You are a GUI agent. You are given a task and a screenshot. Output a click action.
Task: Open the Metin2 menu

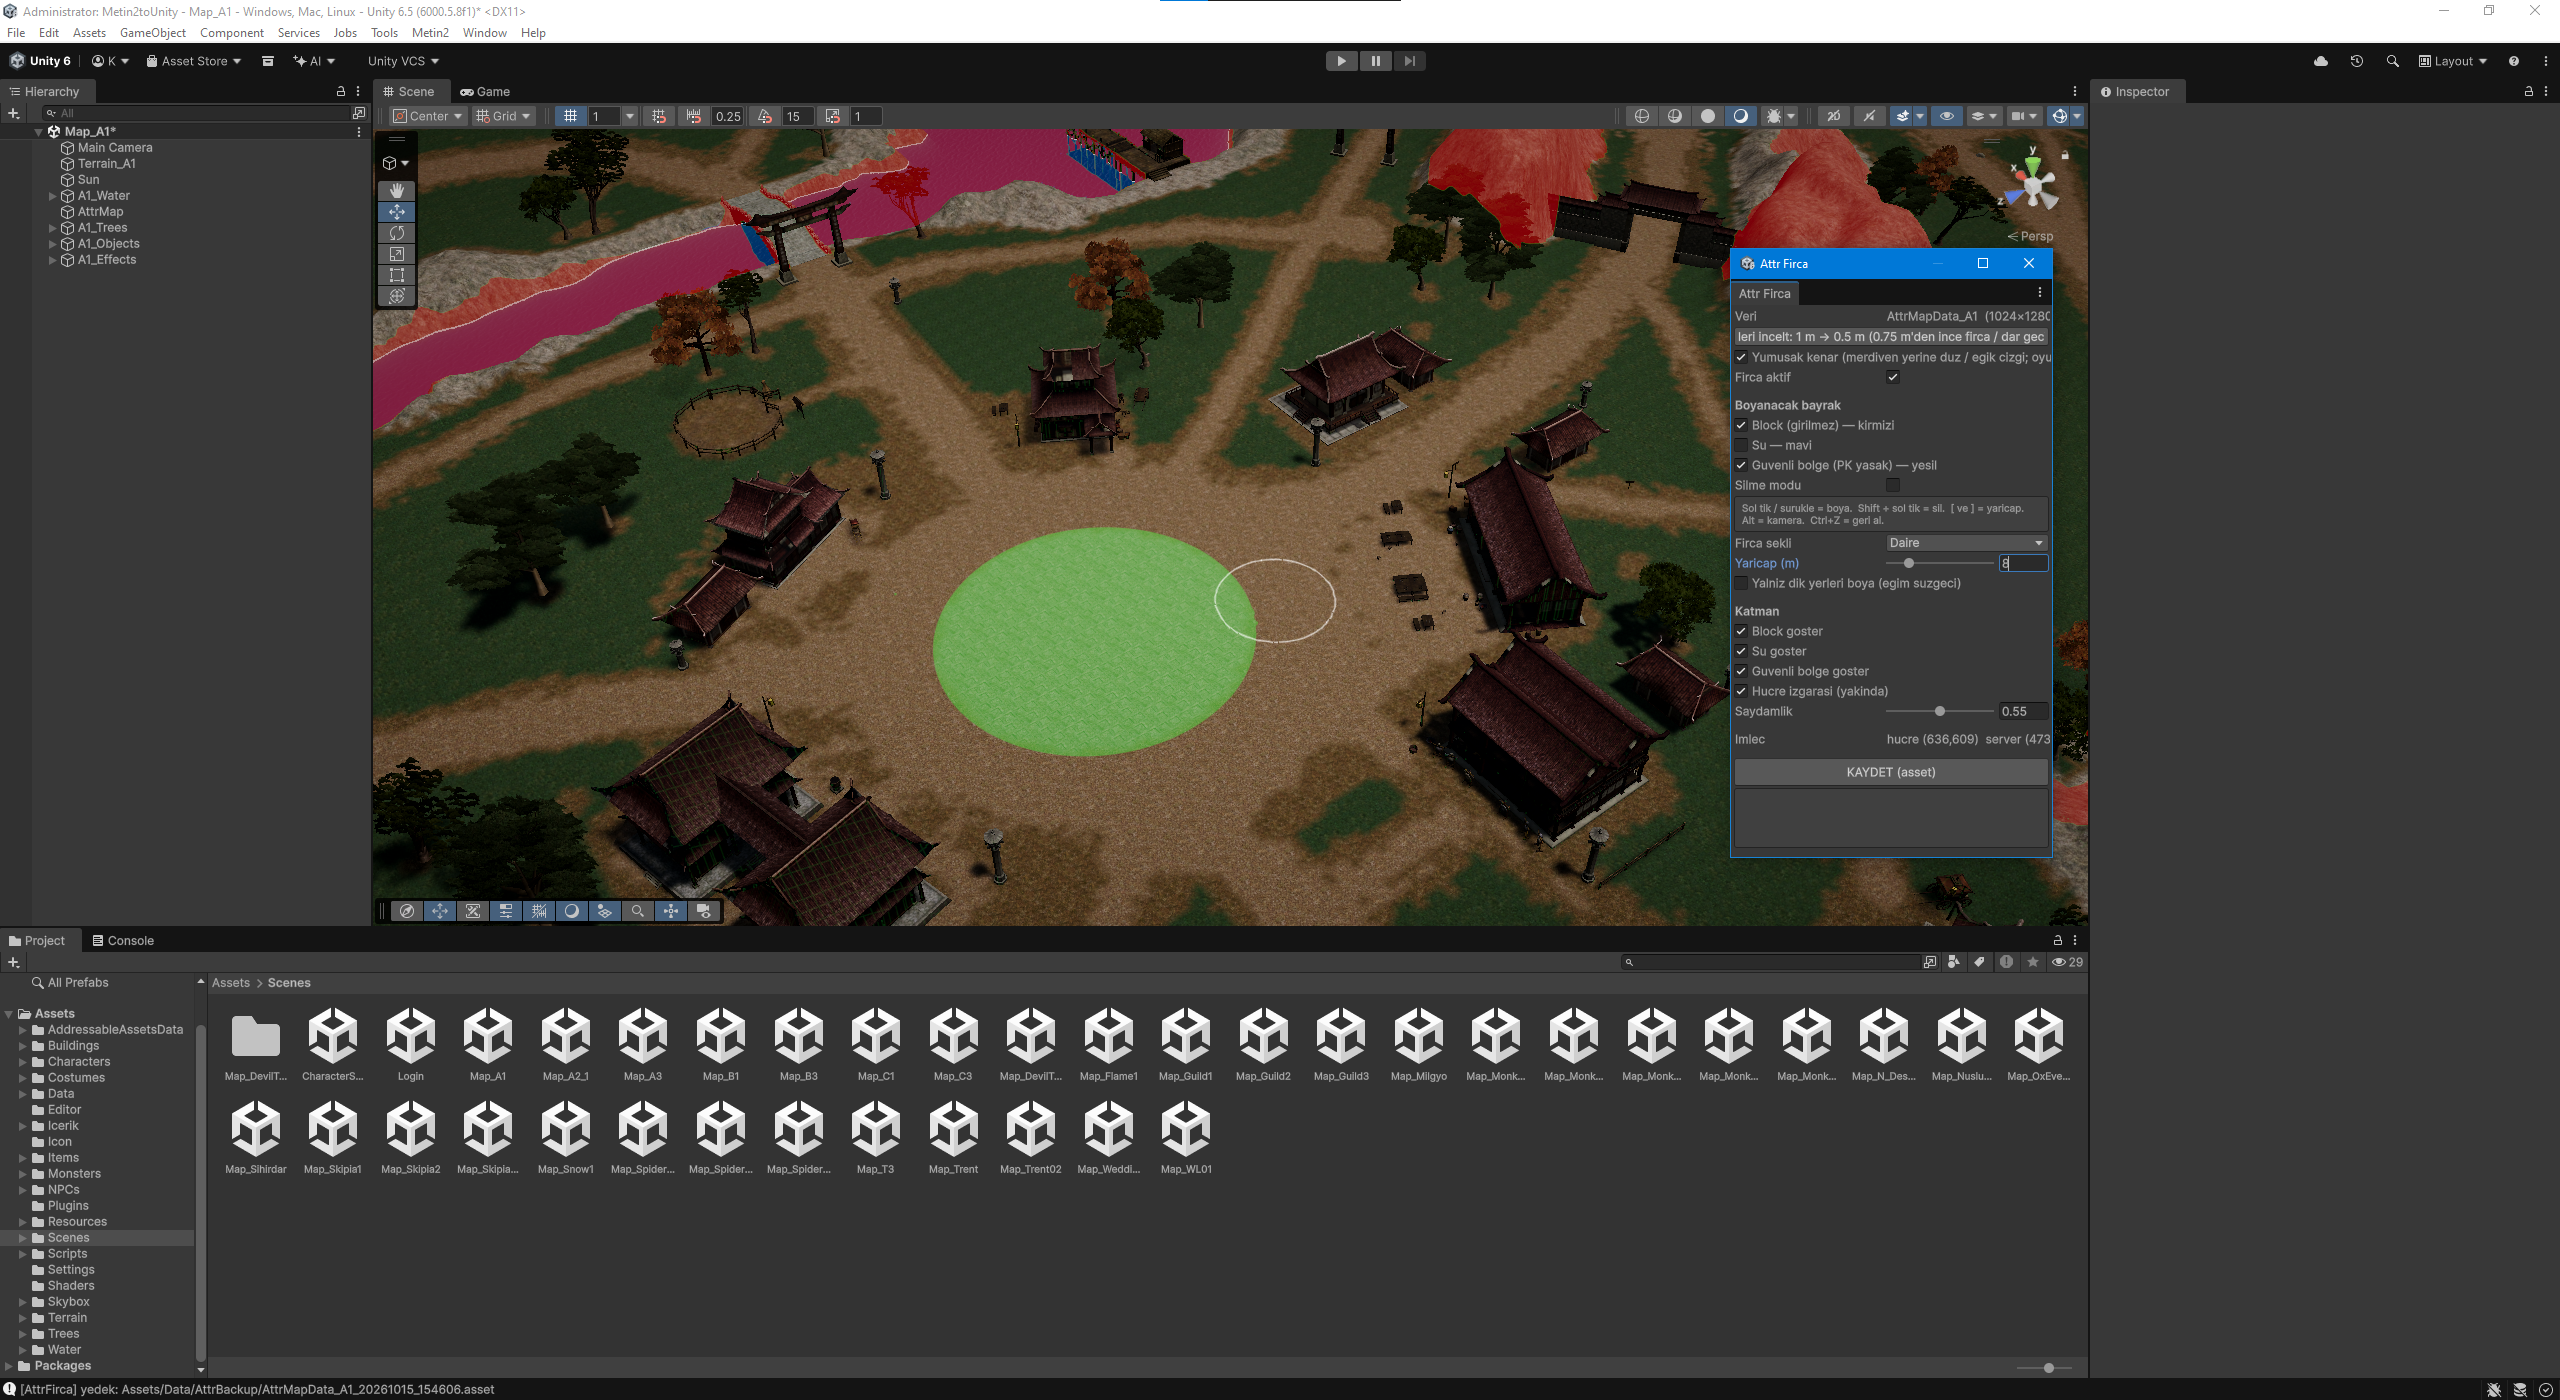(430, 33)
